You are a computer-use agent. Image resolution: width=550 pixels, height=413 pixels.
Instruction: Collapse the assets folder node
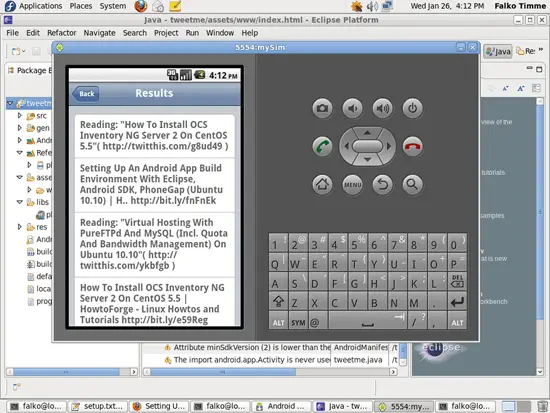(20, 177)
